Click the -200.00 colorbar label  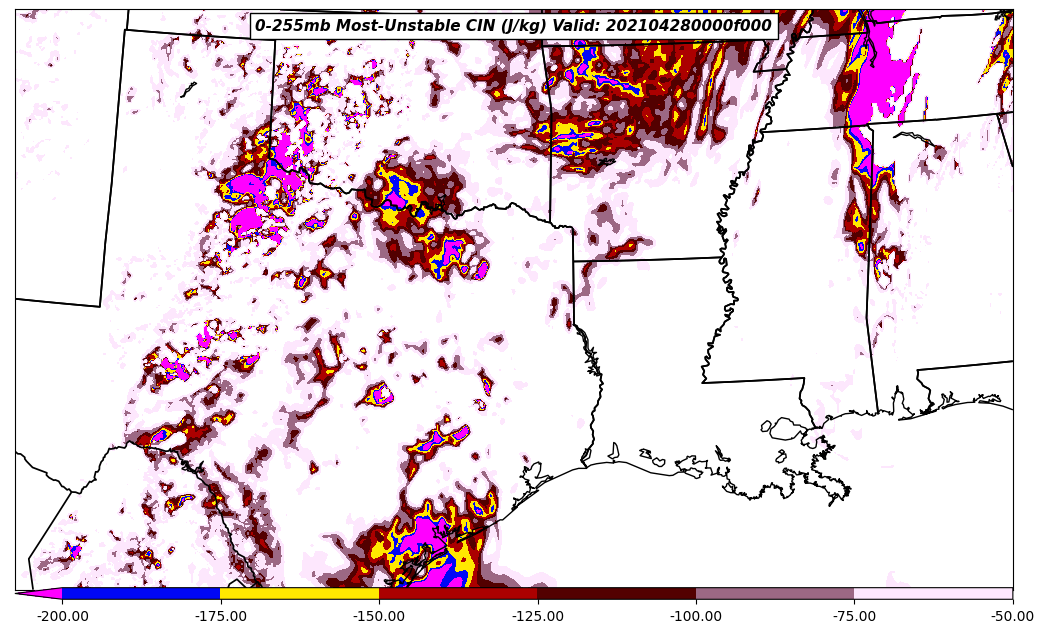(x=62, y=616)
